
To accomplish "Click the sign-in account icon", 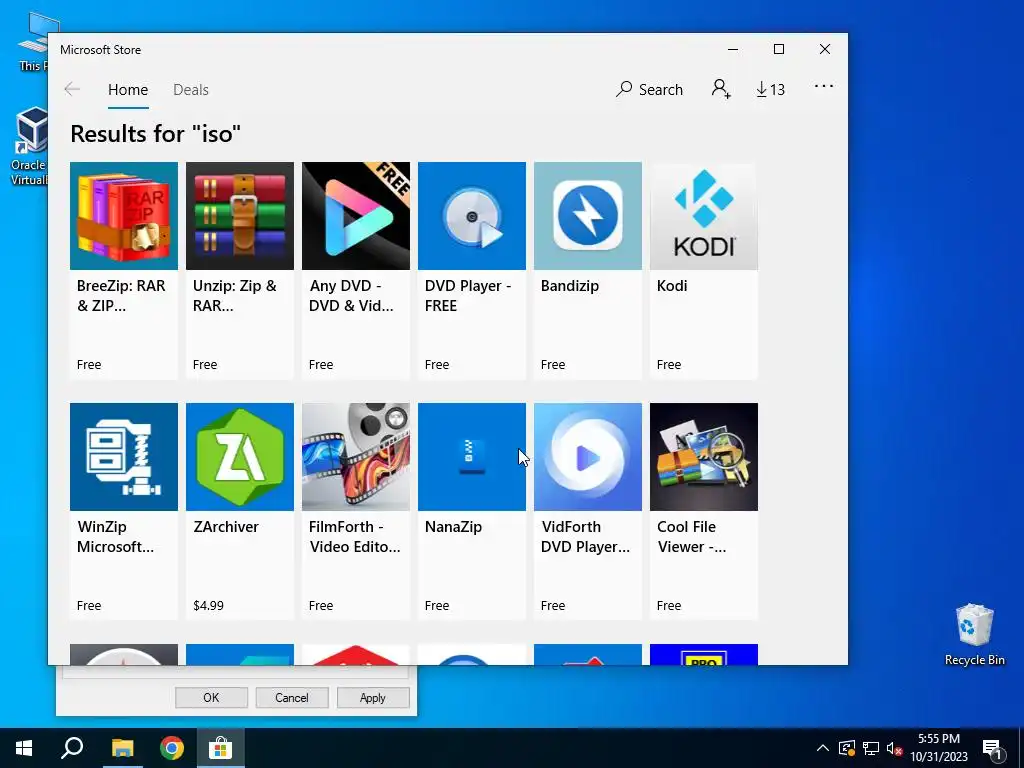I will click(721, 89).
